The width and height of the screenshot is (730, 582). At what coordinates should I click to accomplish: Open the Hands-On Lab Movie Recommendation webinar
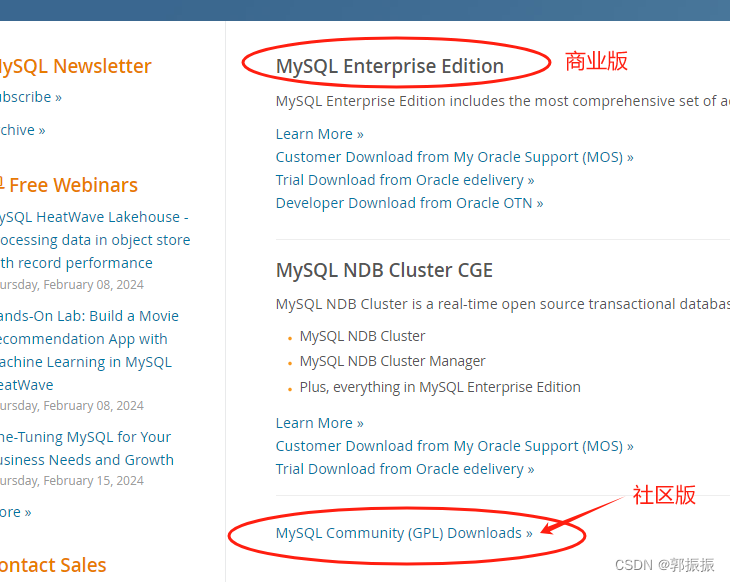[x=89, y=351]
